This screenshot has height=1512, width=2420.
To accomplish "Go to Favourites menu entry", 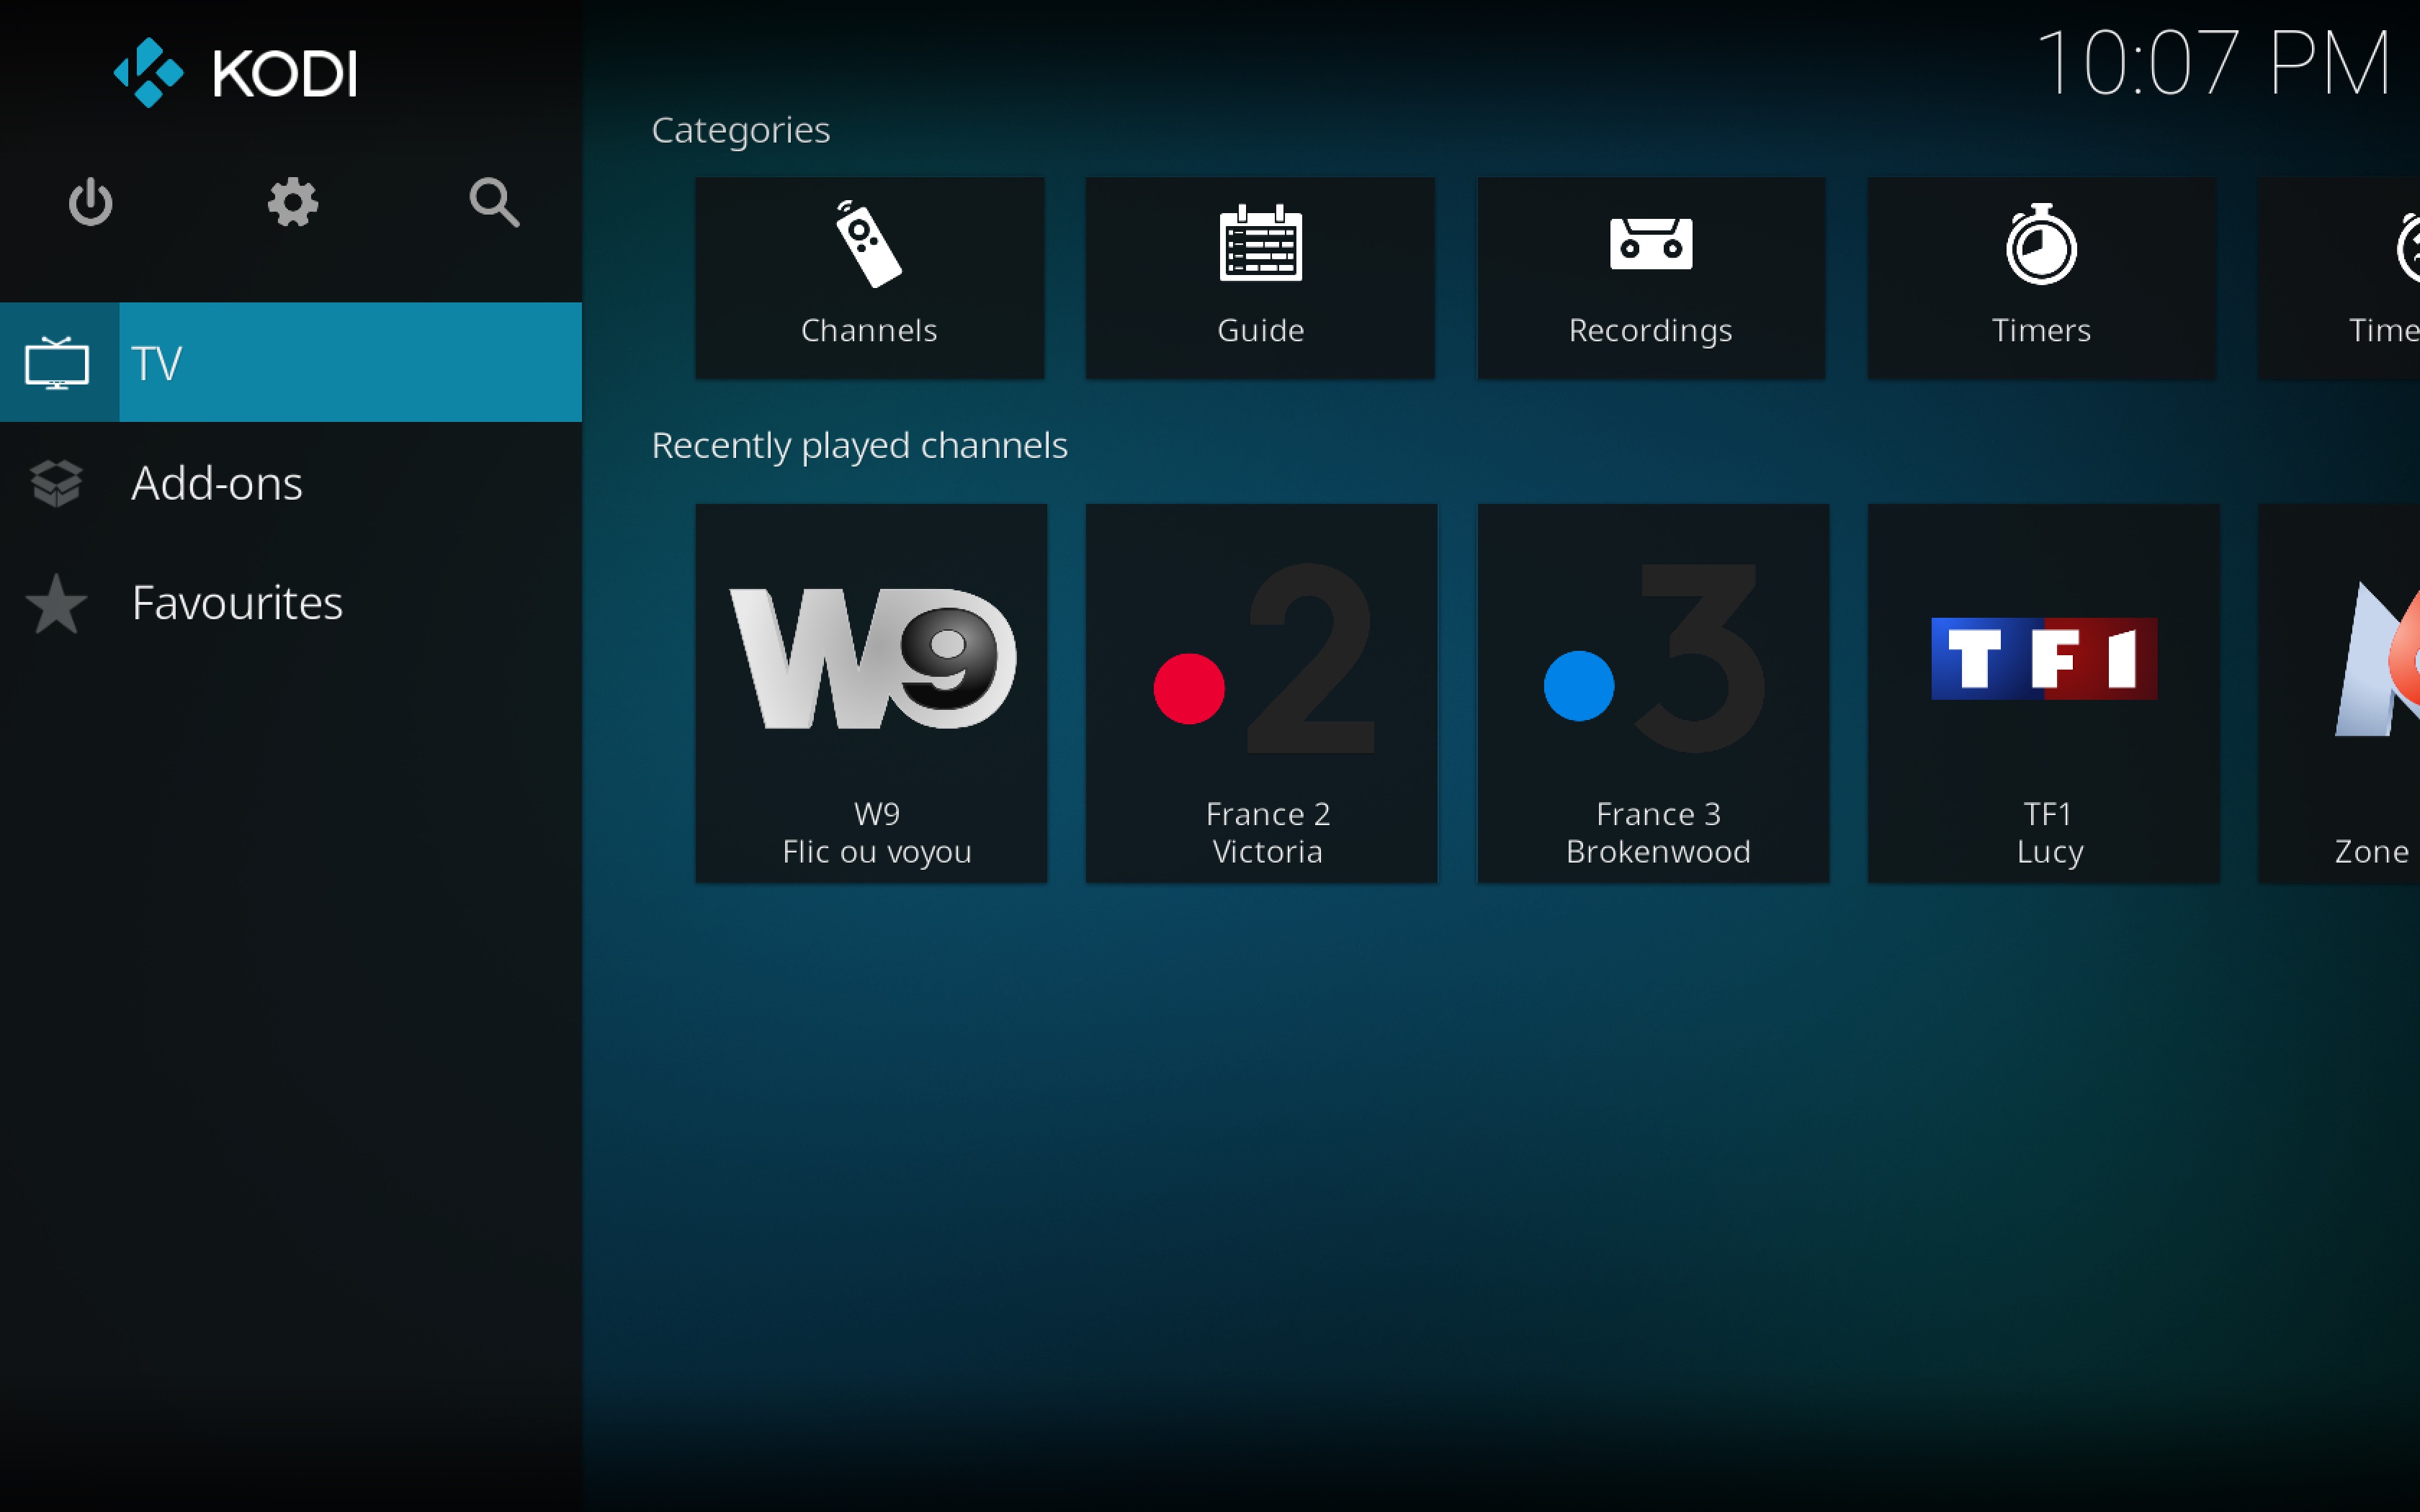I will 237,603.
